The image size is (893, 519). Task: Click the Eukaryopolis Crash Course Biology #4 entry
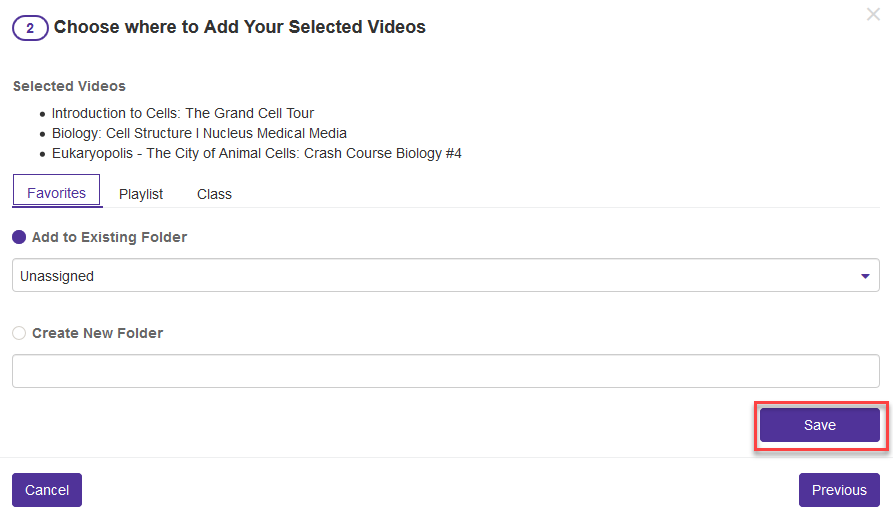(x=256, y=153)
